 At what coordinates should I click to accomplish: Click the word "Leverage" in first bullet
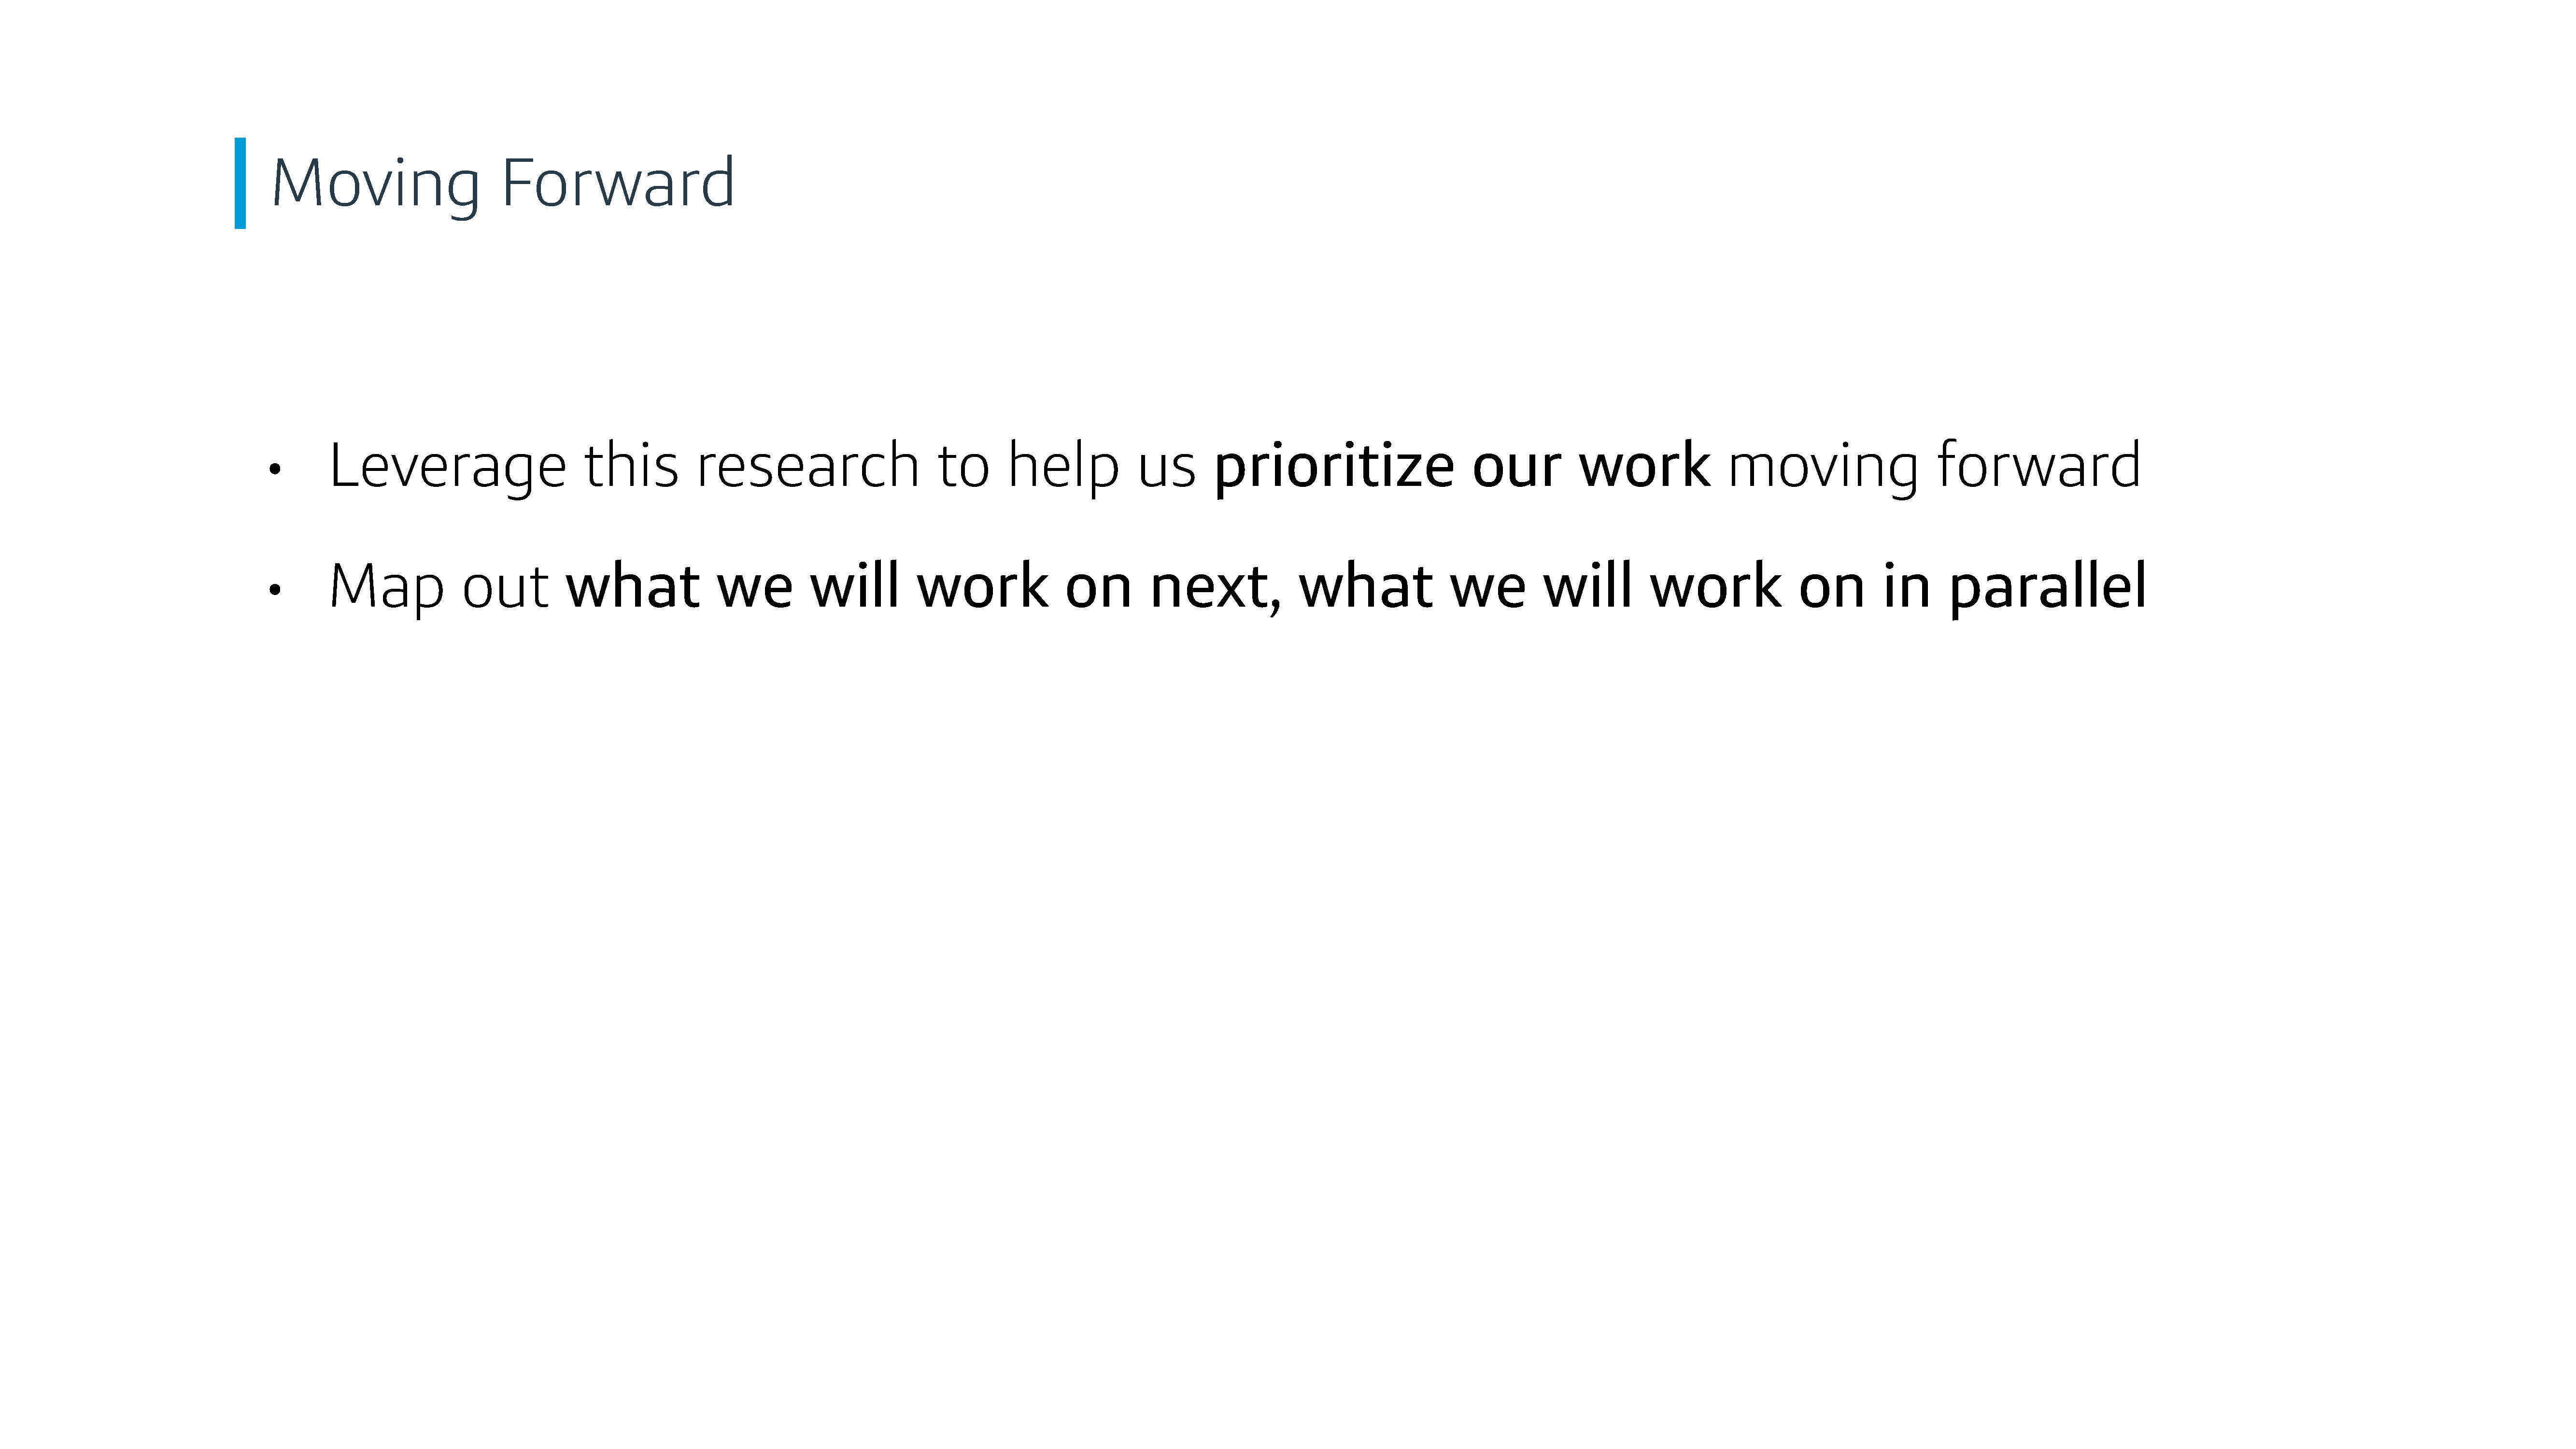(447, 467)
